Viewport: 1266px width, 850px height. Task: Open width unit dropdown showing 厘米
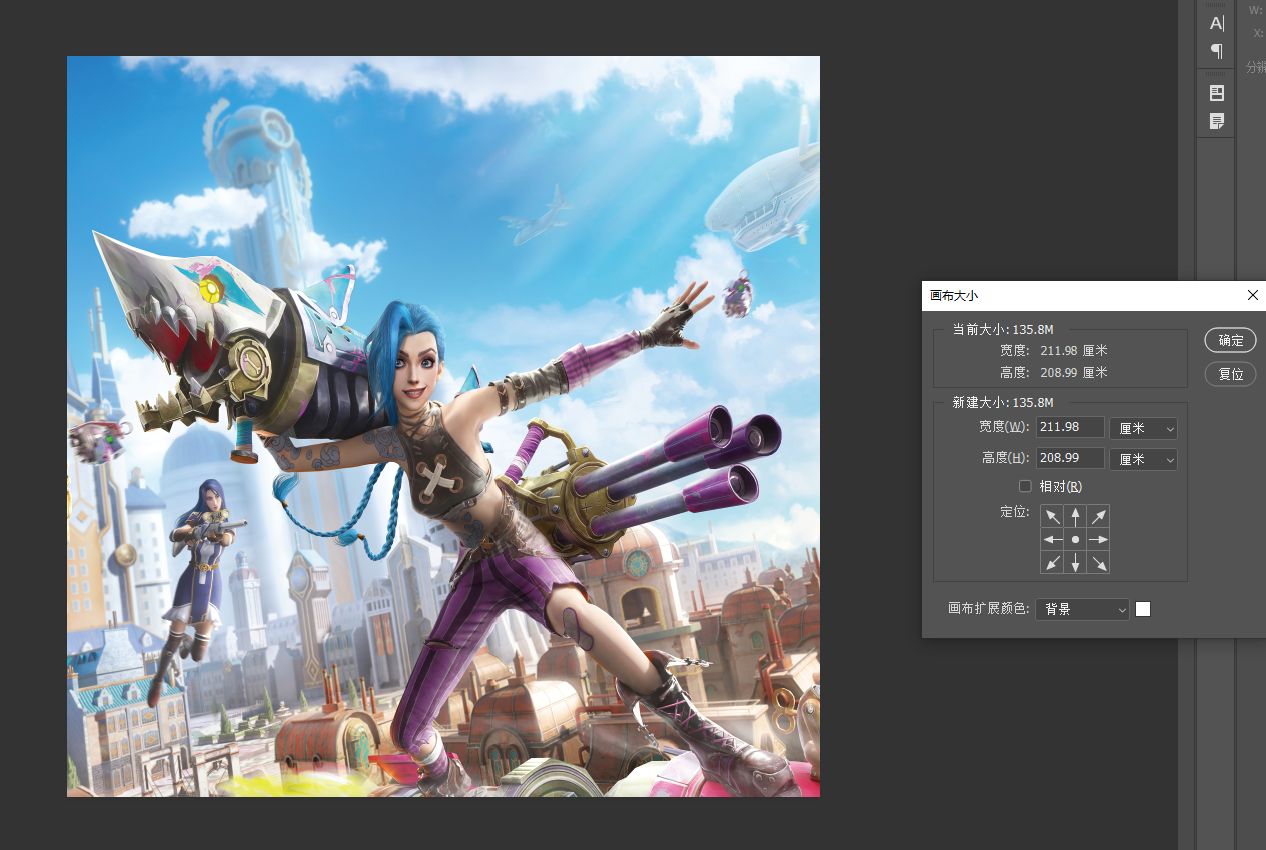1143,428
